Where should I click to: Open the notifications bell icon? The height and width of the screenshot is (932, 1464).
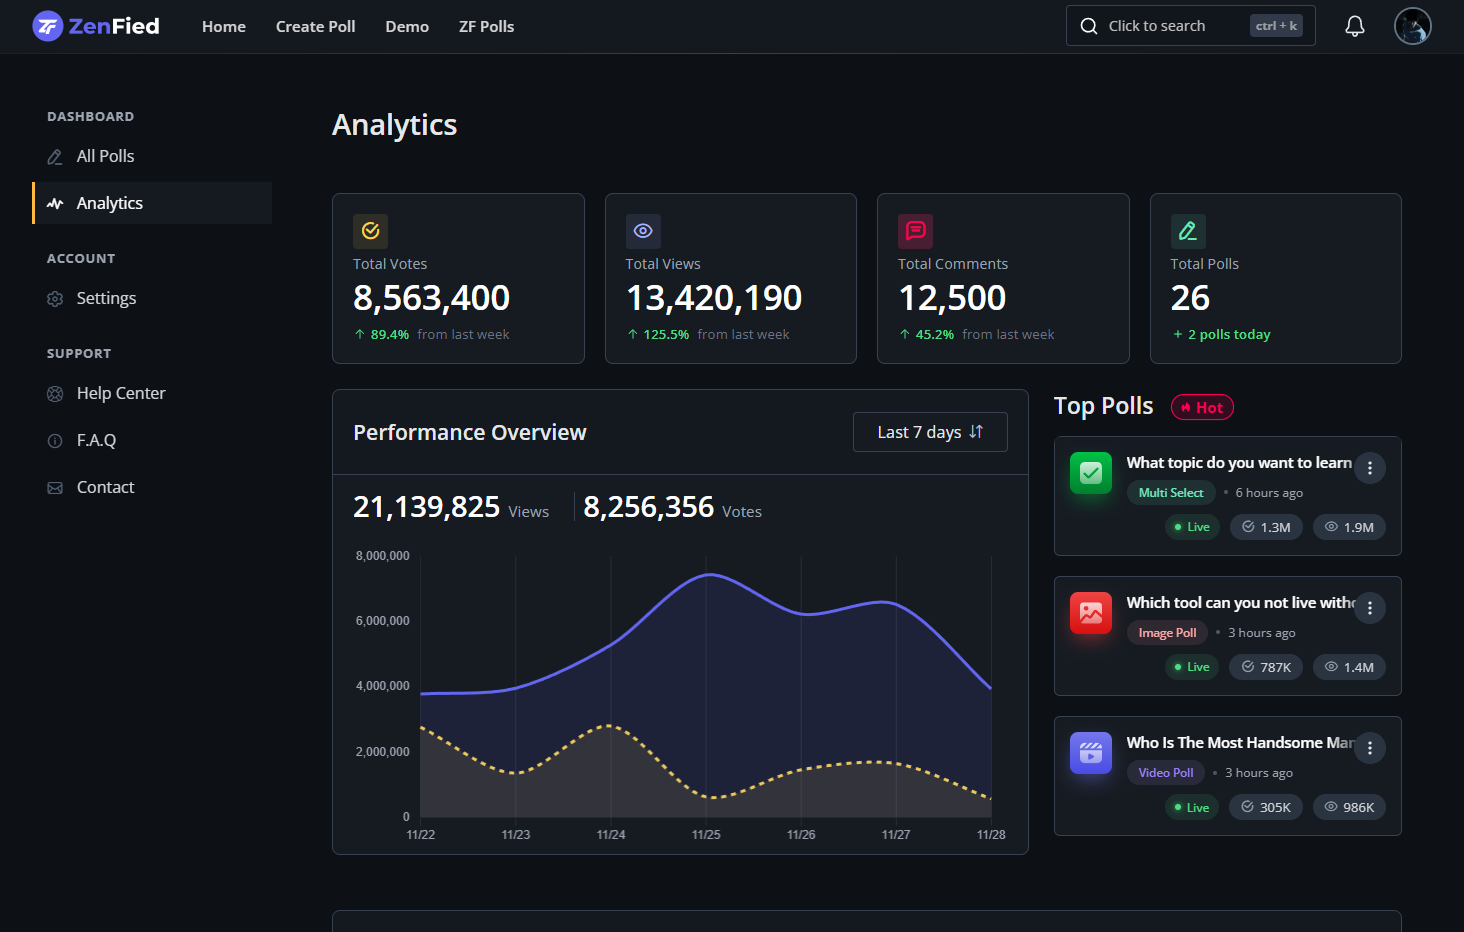(x=1355, y=26)
